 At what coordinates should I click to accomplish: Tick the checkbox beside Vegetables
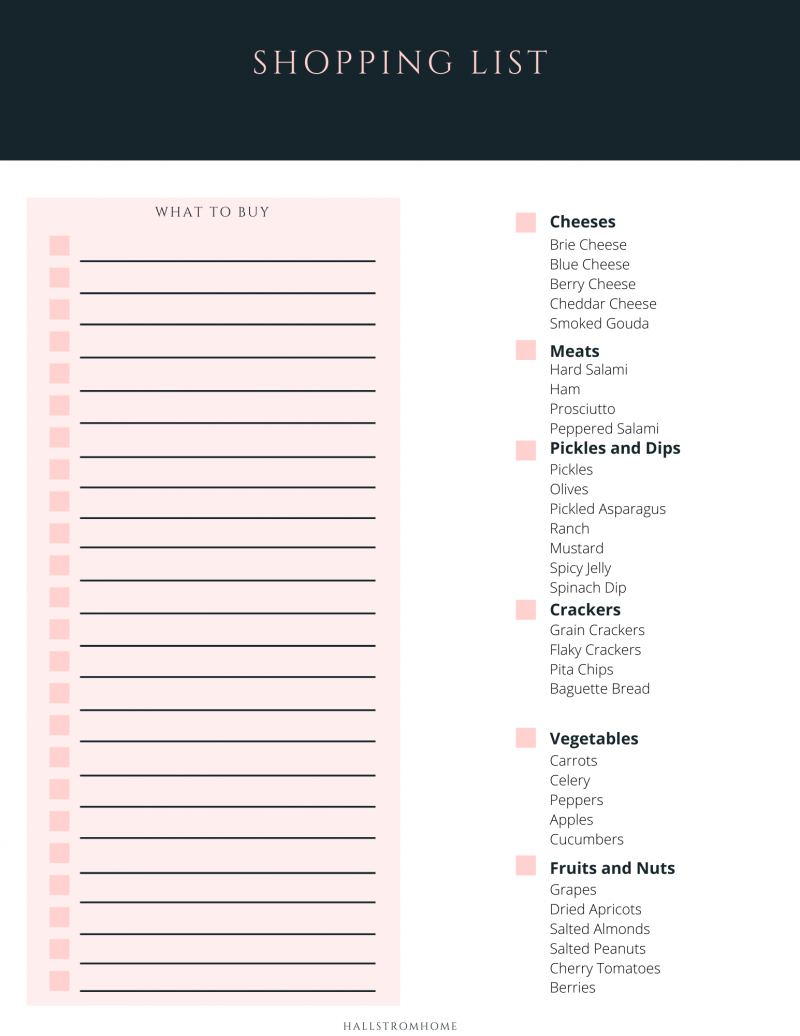pos(526,738)
